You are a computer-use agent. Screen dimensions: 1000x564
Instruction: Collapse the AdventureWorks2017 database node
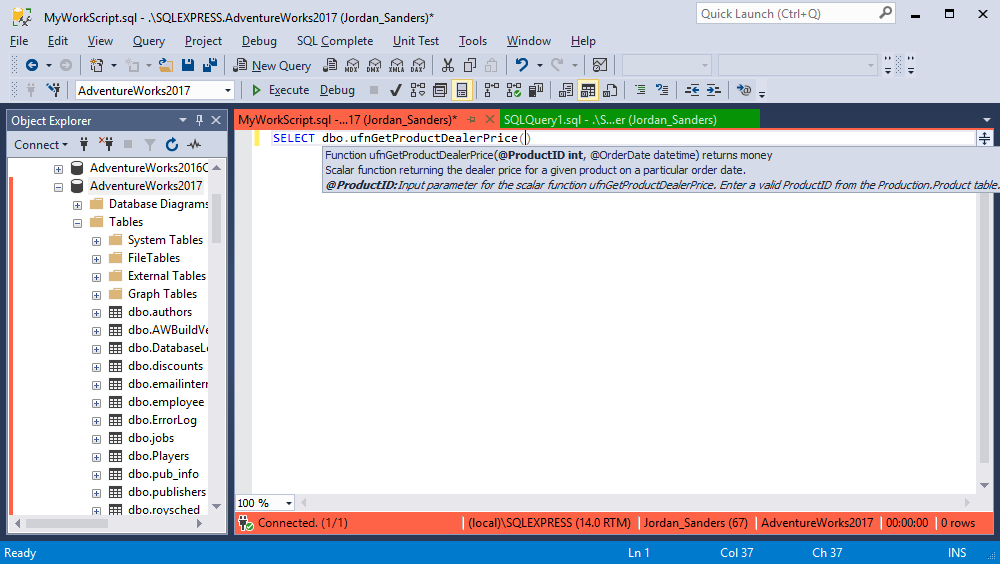58,187
